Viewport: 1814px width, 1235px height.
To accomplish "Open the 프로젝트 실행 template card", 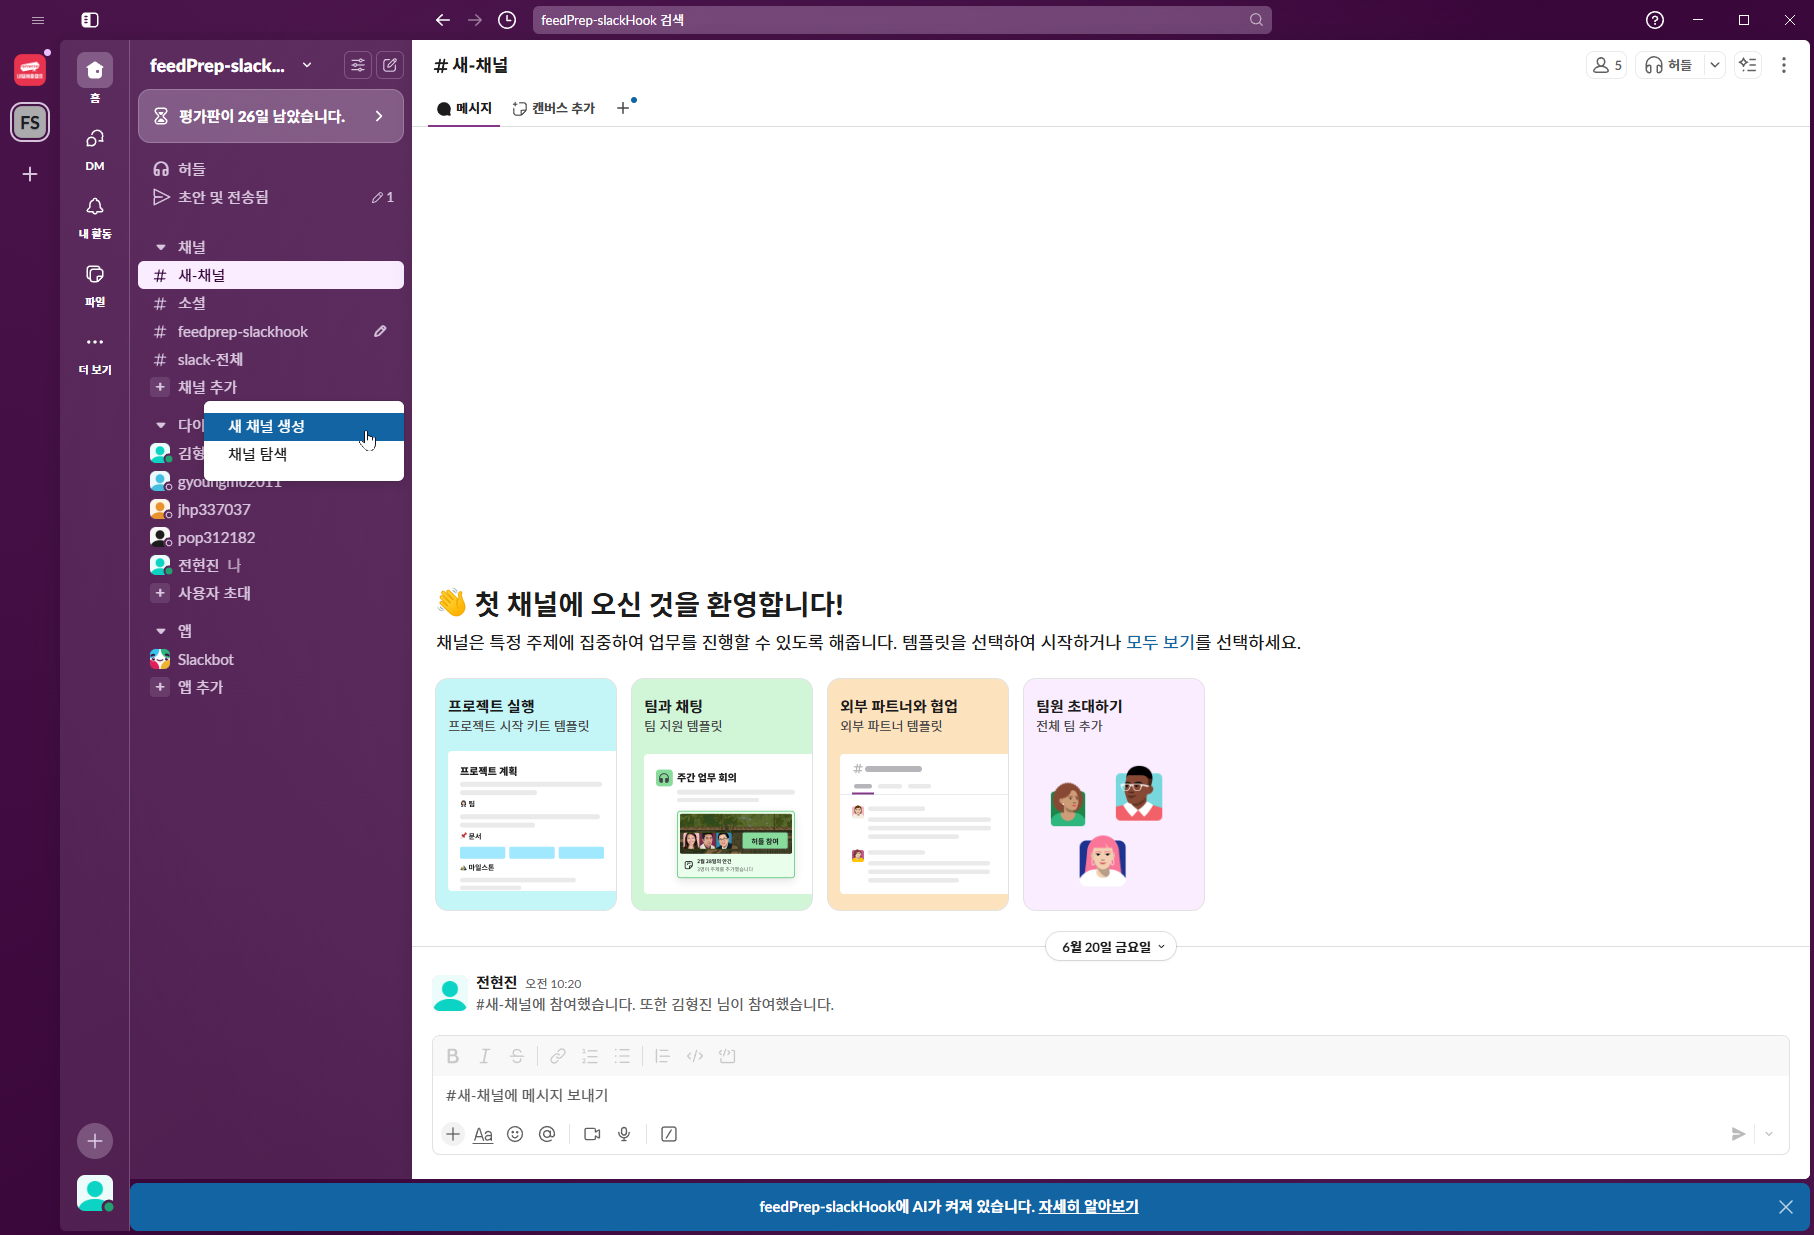I will pyautogui.click(x=526, y=794).
